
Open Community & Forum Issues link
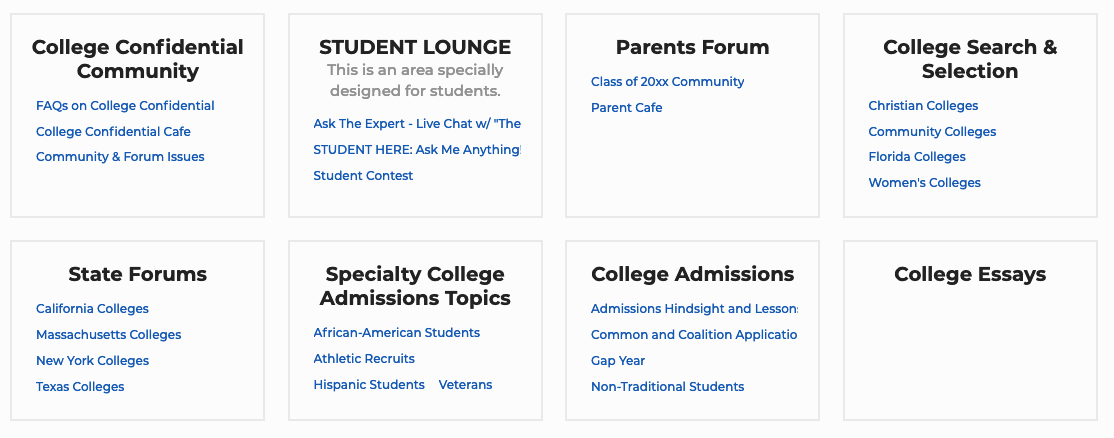coord(120,157)
